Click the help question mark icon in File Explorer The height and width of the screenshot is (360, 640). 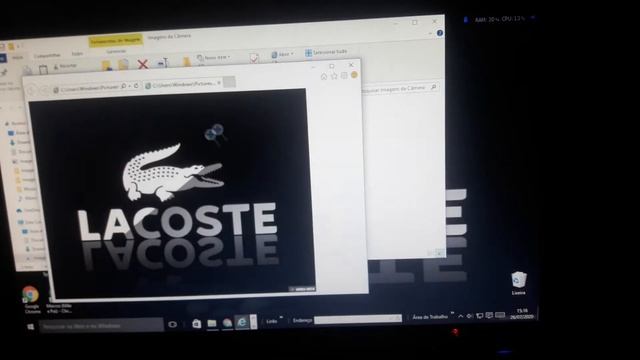440,33
